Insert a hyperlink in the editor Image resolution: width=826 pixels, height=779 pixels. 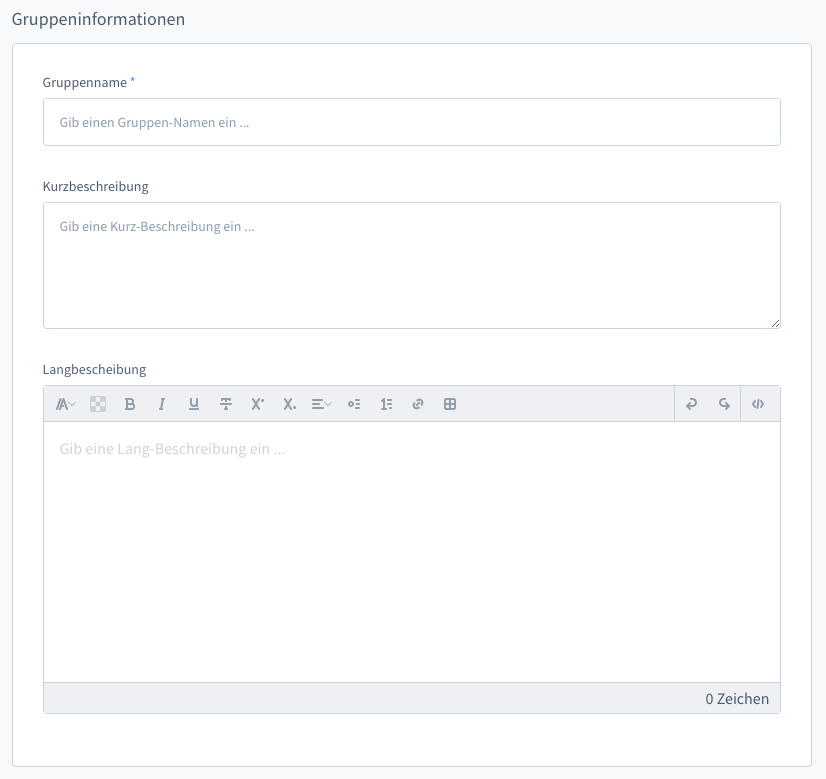click(418, 404)
